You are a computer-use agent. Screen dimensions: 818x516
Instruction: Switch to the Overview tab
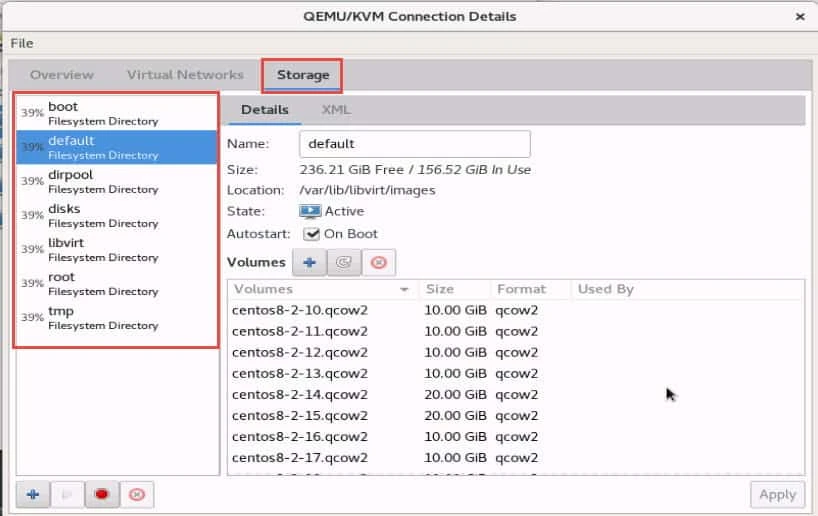(x=62, y=75)
